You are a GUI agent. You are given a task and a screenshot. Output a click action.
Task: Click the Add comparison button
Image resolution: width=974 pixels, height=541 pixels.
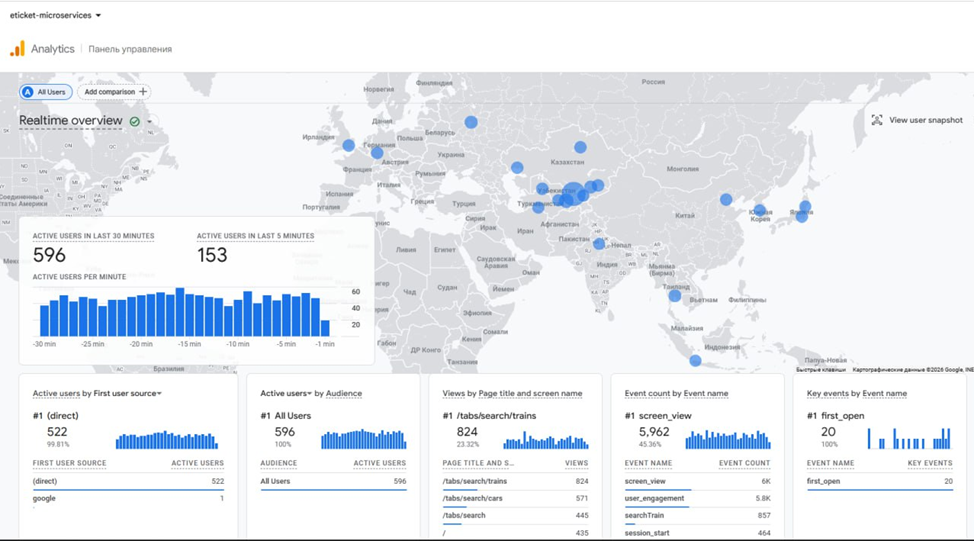114,92
